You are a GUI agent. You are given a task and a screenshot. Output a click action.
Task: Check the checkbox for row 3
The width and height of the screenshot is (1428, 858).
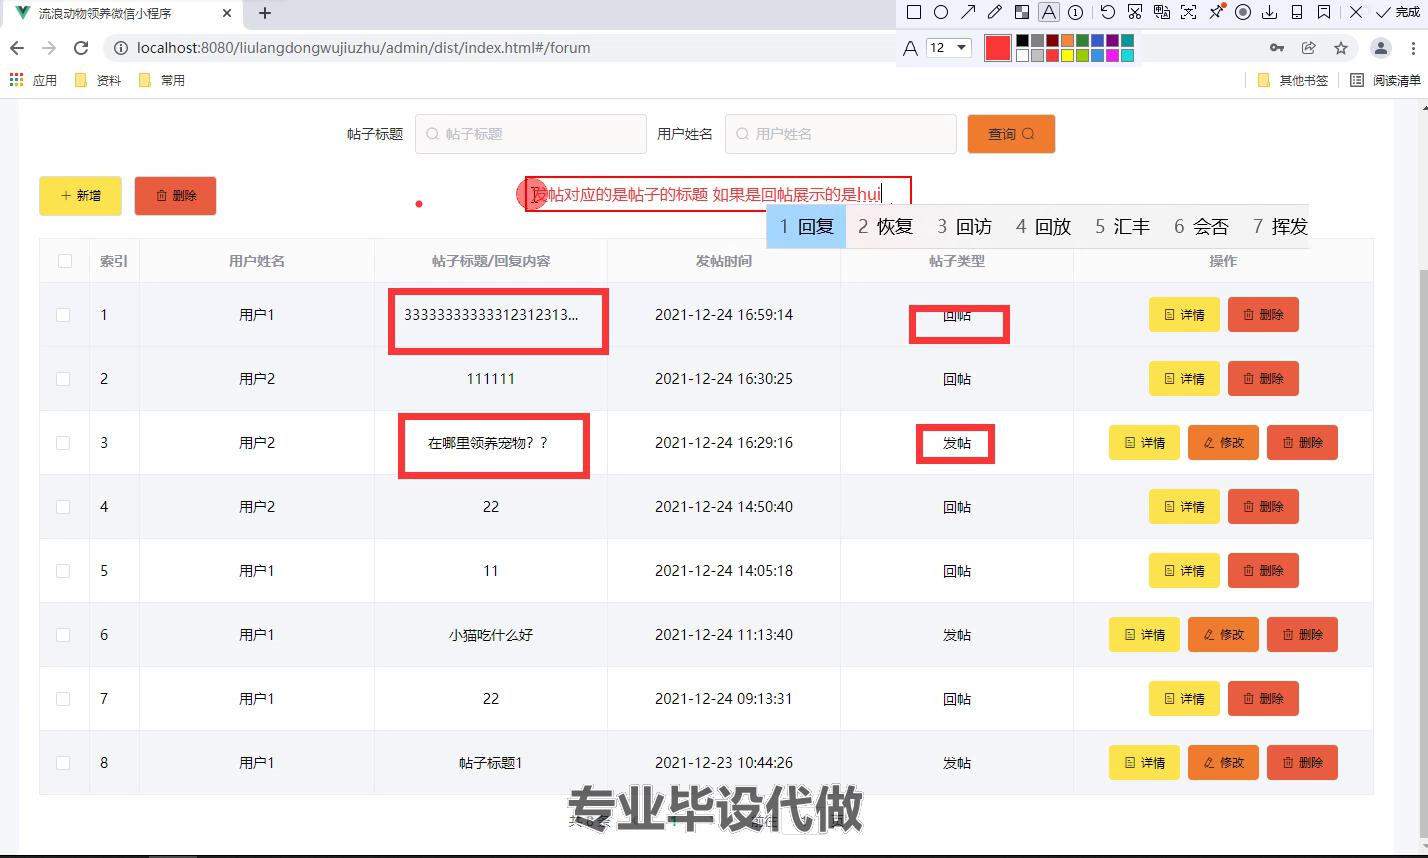coord(63,443)
